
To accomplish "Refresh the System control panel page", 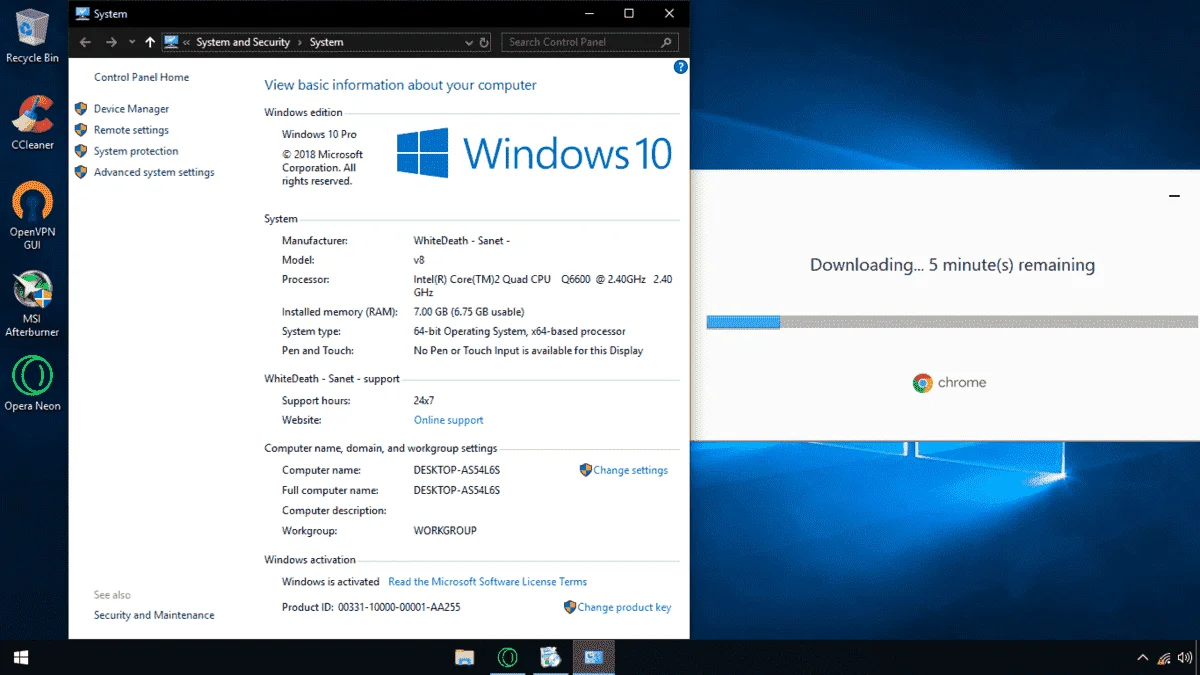I will 485,42.
